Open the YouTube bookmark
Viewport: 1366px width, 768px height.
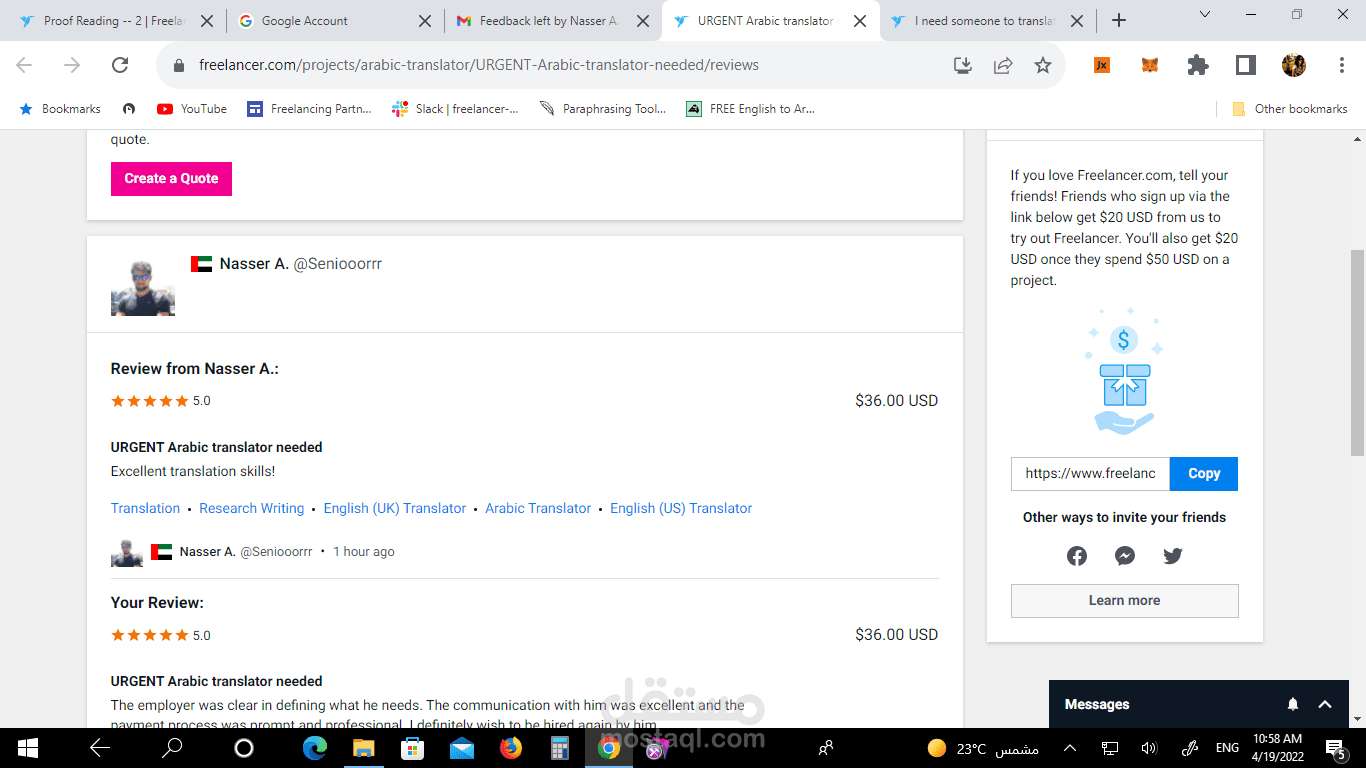(192, 109)
